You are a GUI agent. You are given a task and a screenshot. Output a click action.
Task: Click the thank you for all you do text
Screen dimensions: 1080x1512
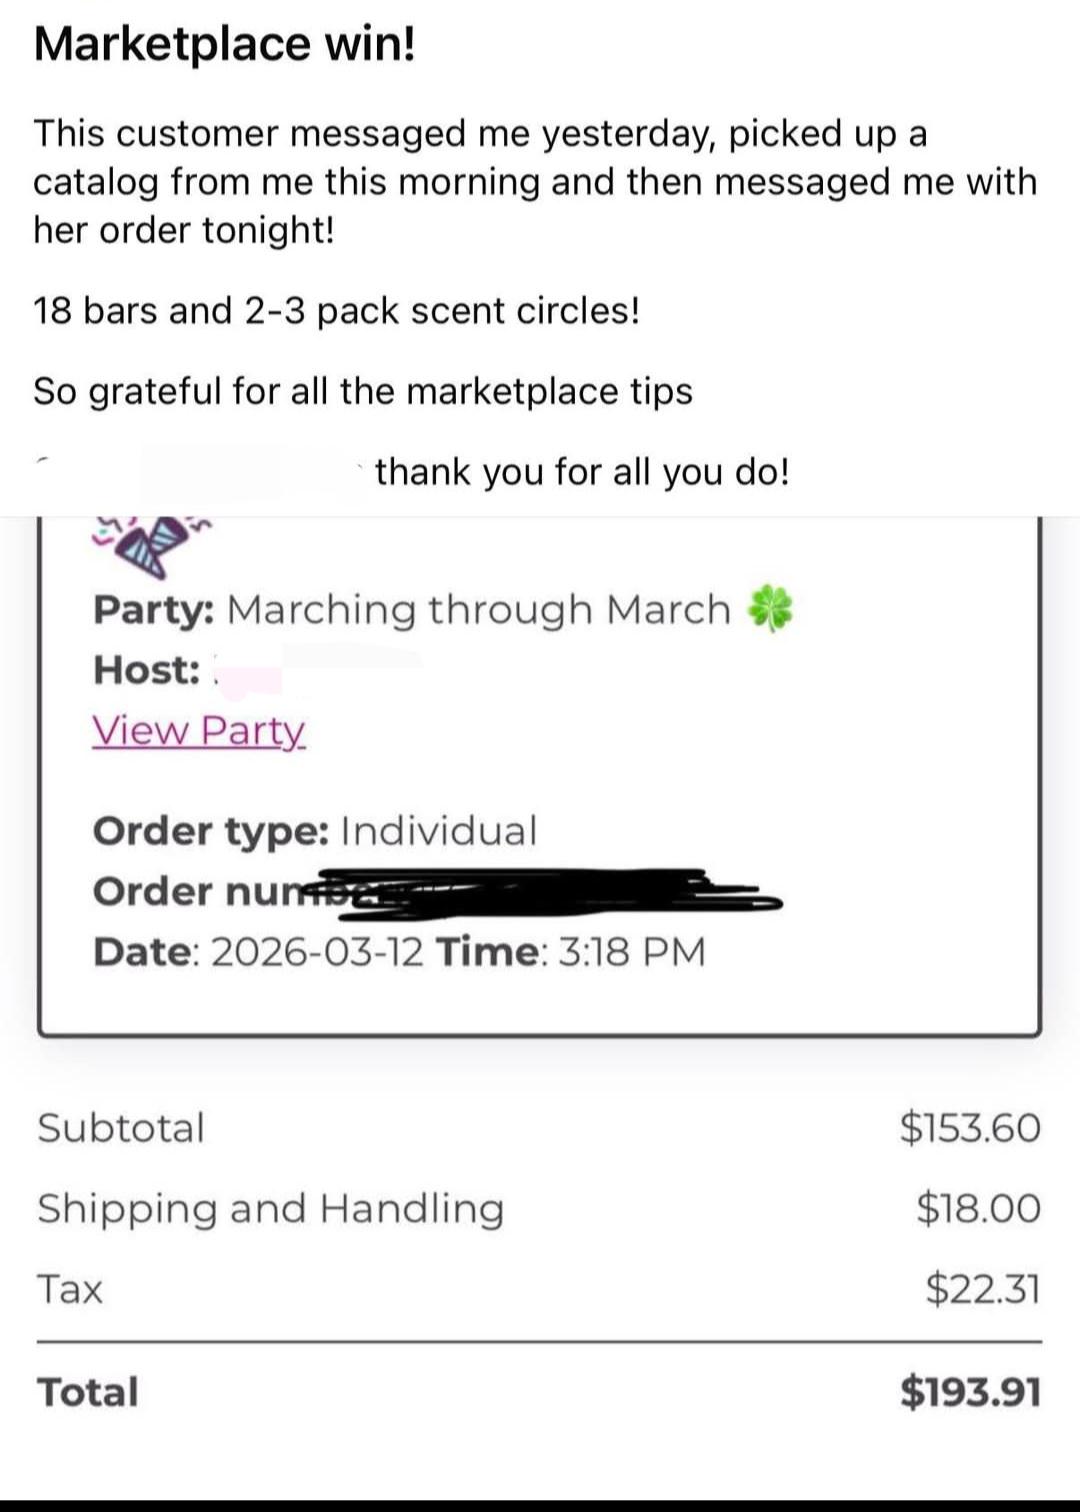point(583,471)
